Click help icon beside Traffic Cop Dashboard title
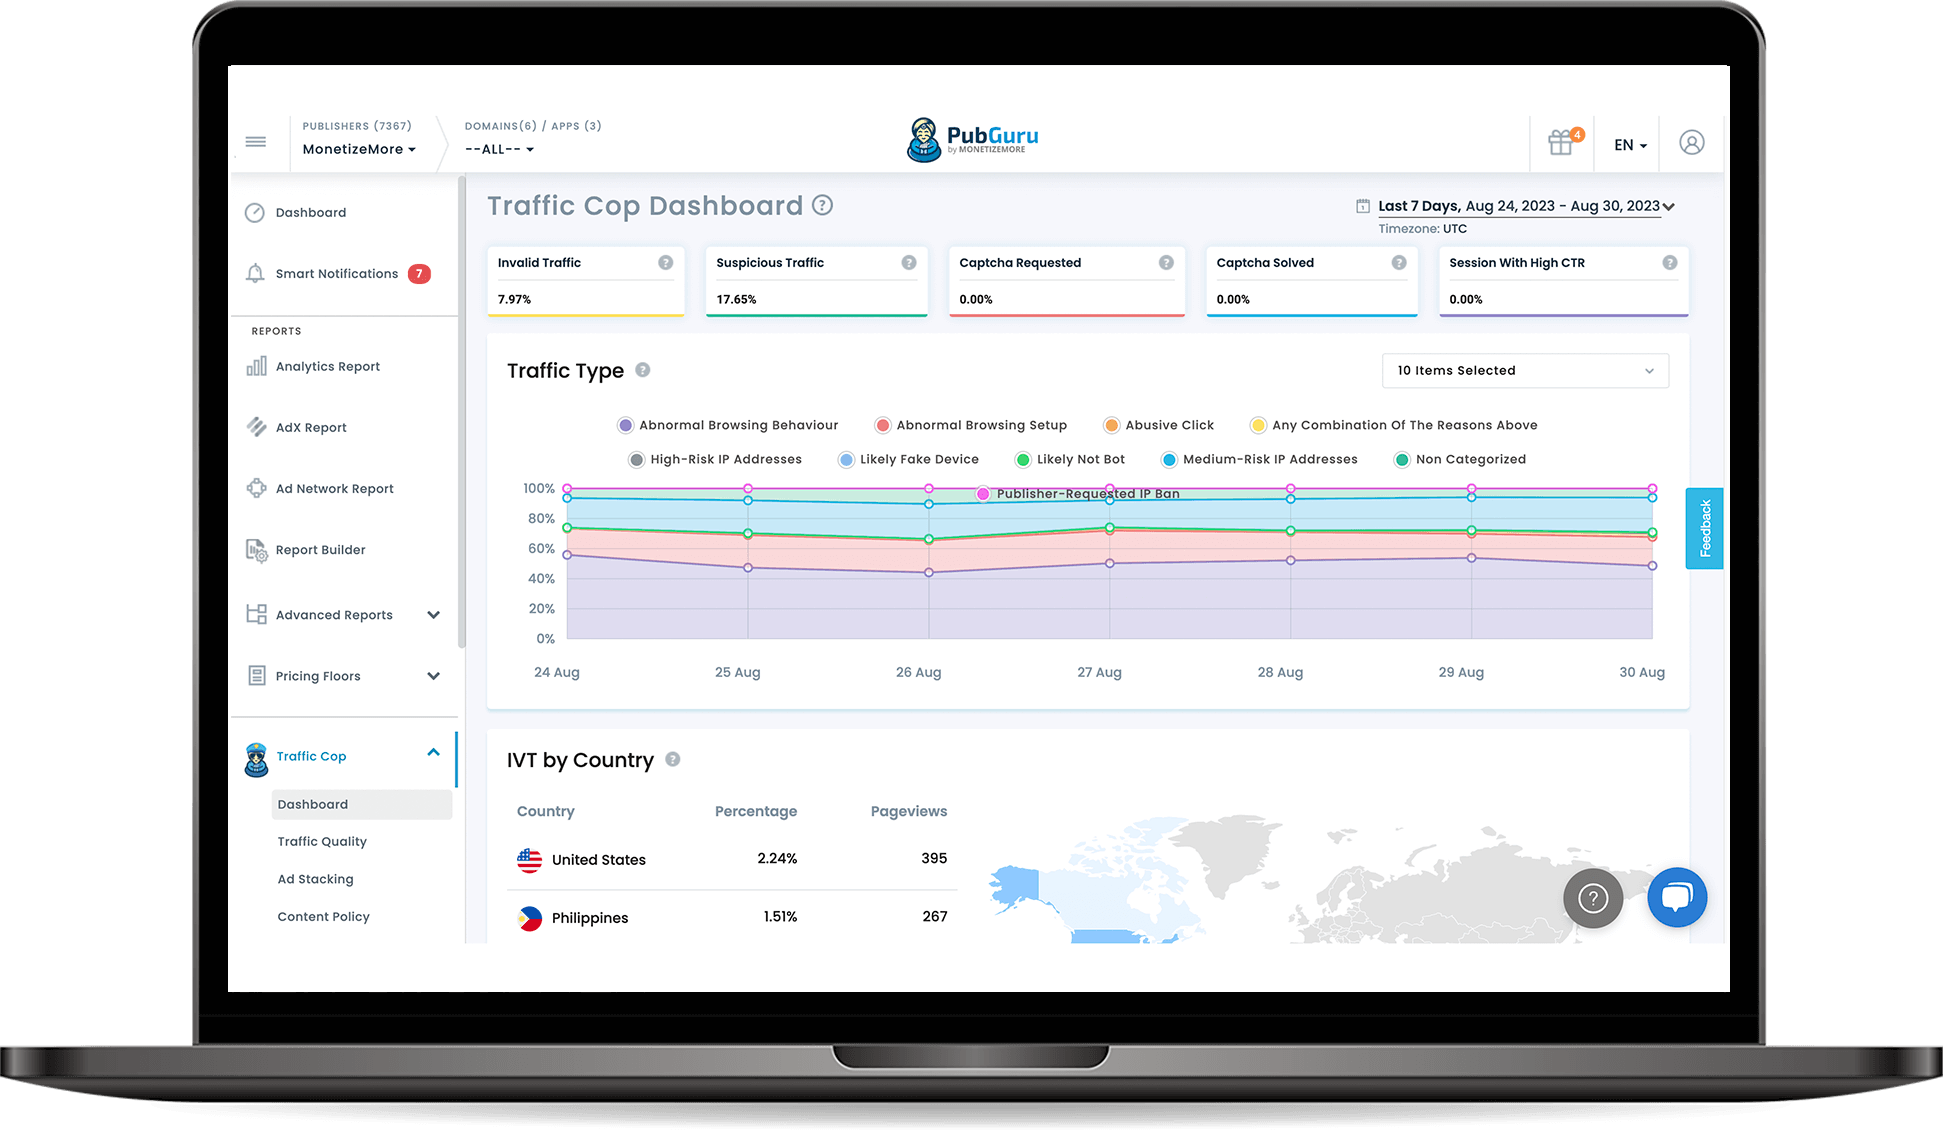This screenshot has height=1132, width=1943. [x=822, y=205]
